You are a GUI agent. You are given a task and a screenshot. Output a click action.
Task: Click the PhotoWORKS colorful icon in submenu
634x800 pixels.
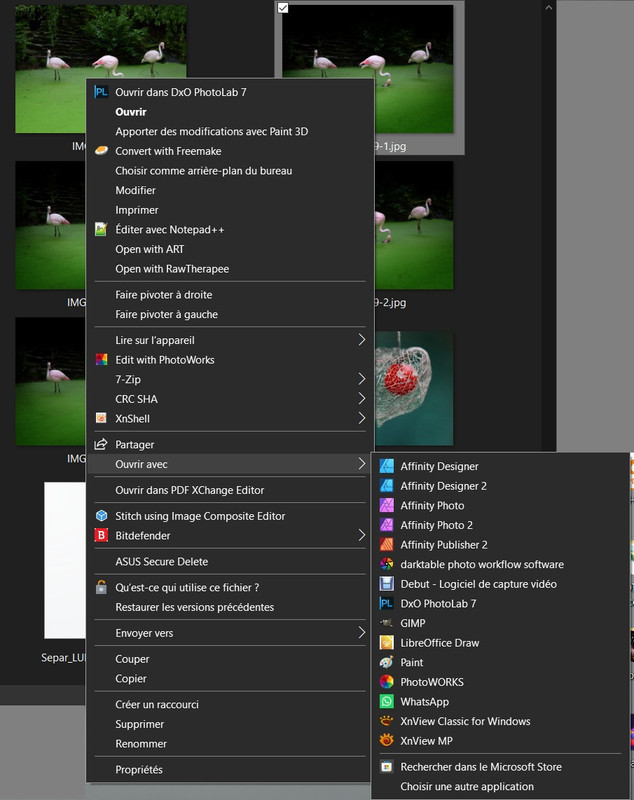(x=387, y=682)
